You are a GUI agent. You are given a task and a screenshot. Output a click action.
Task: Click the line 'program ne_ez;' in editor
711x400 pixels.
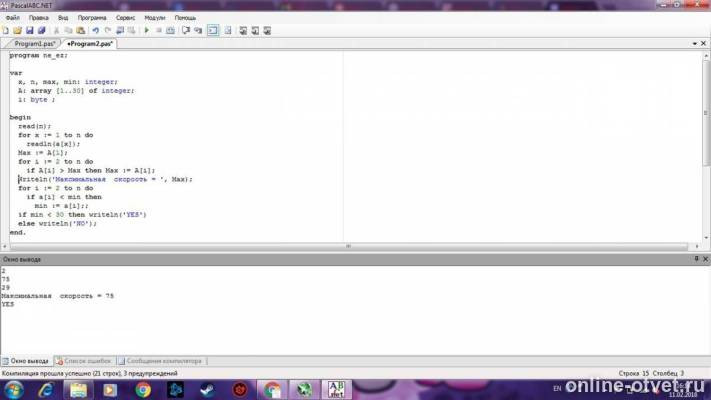click(x=39, y=55)
